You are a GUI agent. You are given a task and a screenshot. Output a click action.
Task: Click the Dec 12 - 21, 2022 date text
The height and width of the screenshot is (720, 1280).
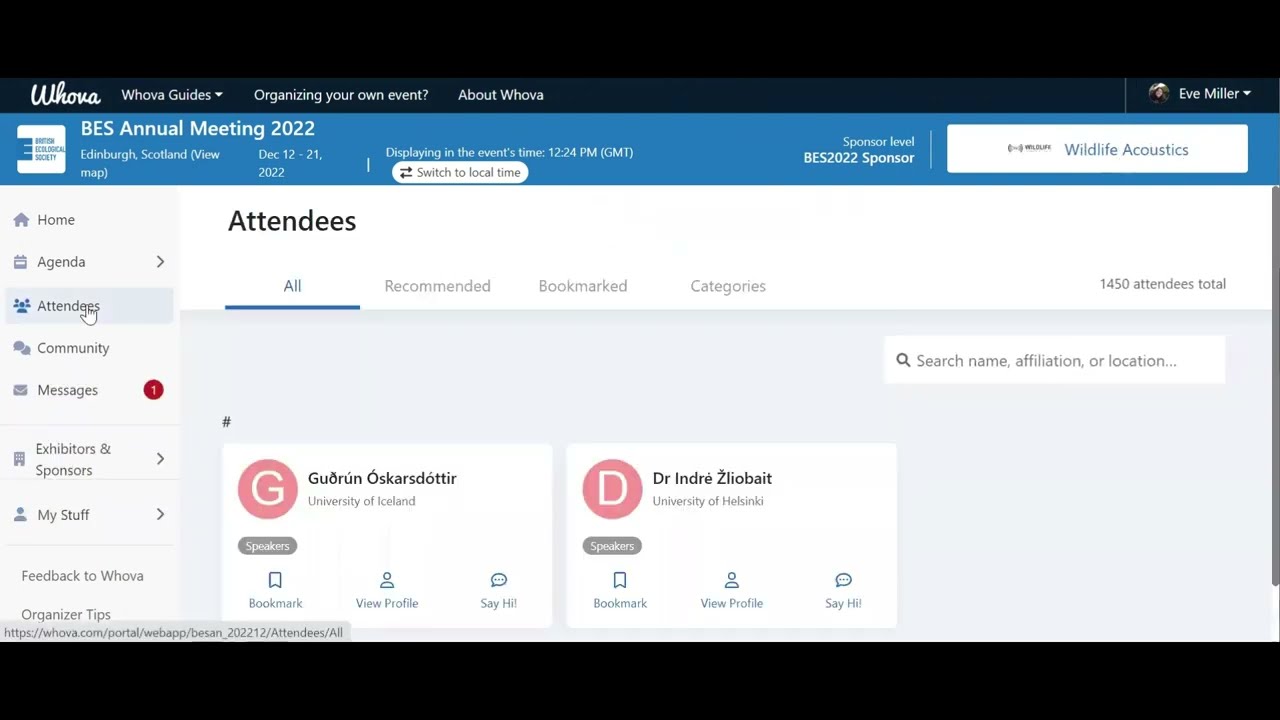coord(290,163)
